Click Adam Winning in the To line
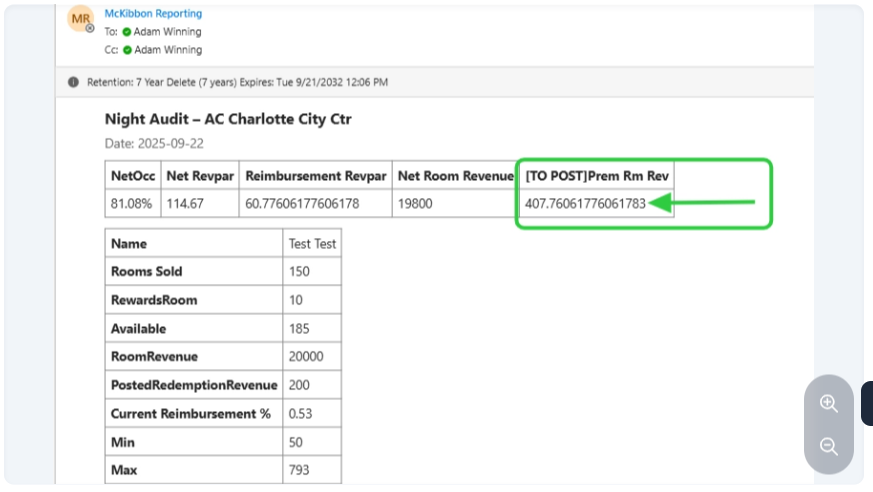Viewport: 873px width, 492px height. (168, 32)
